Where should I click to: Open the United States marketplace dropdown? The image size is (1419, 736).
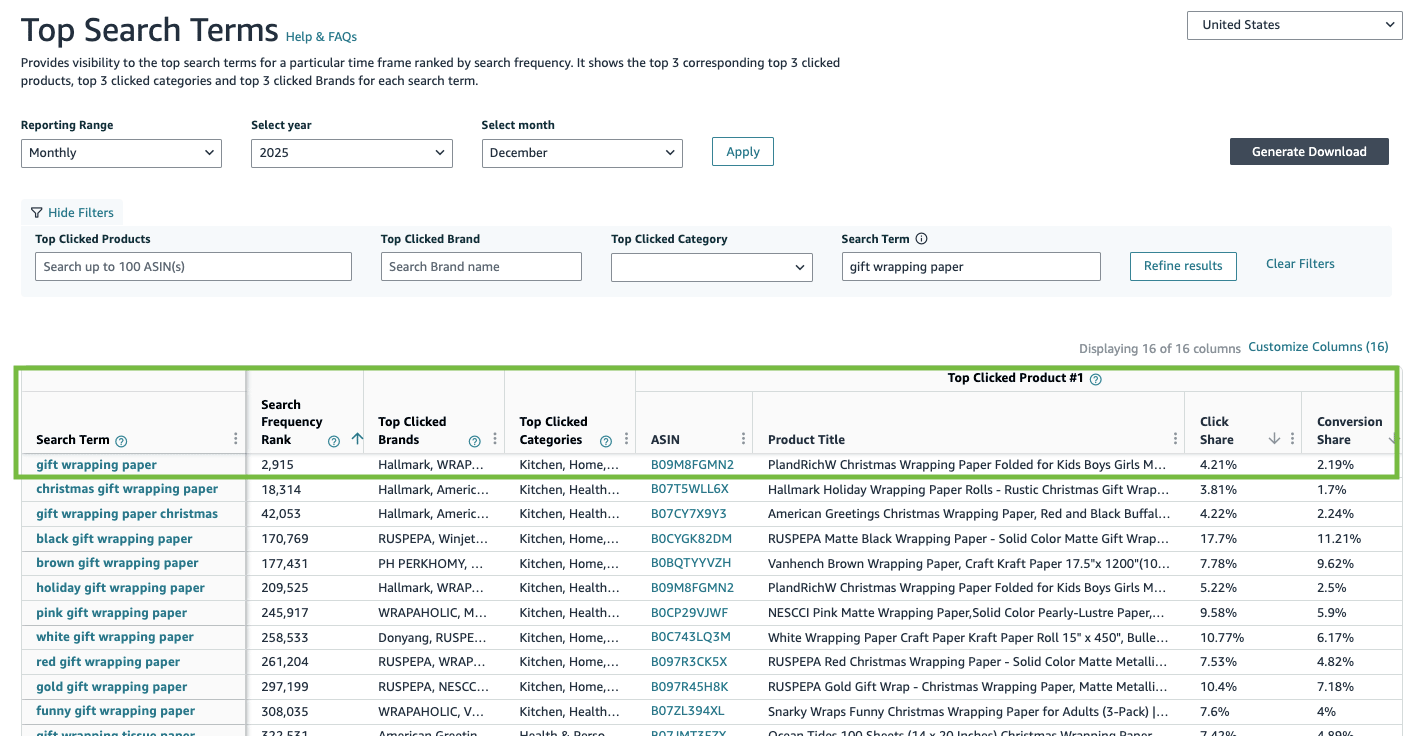[x=1294, y=25]
